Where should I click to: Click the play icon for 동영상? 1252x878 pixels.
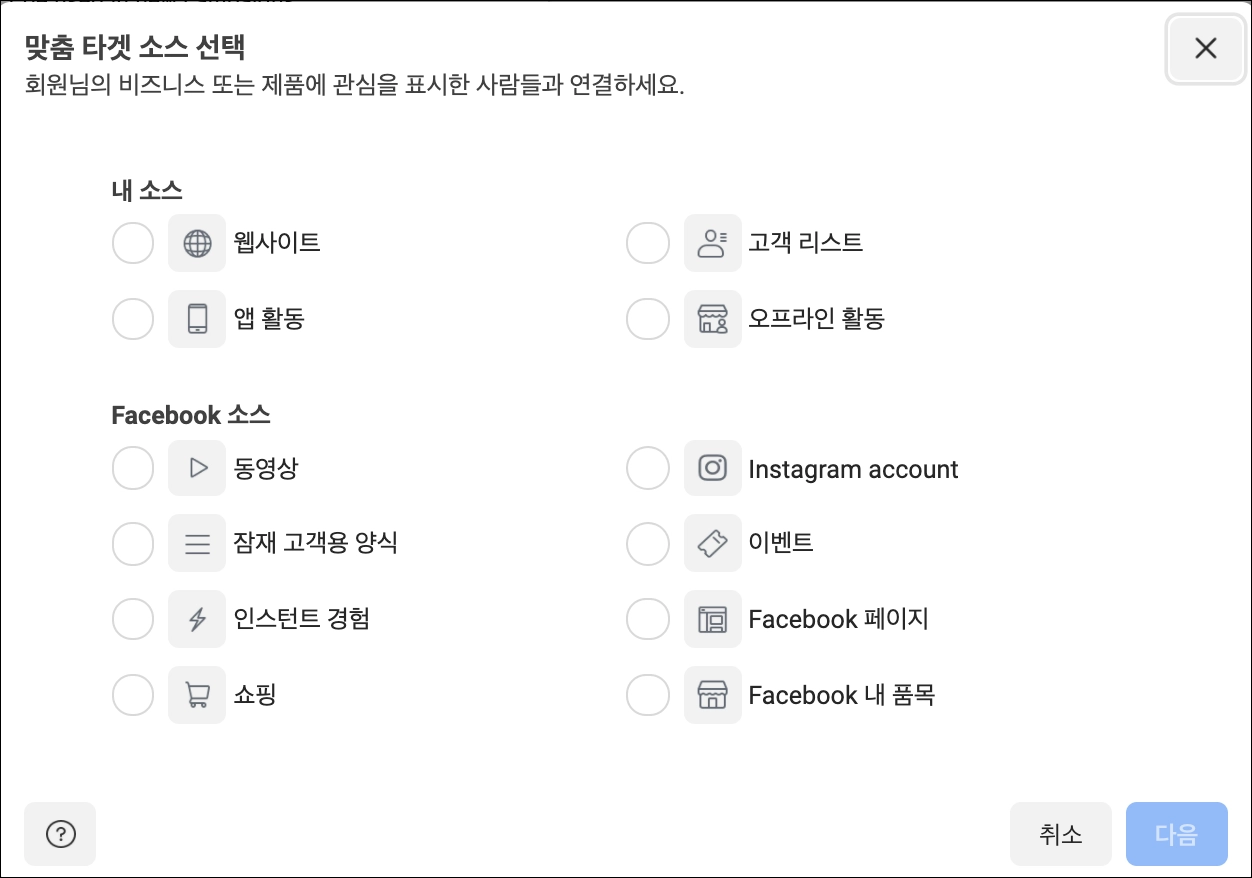click(197, 468)
